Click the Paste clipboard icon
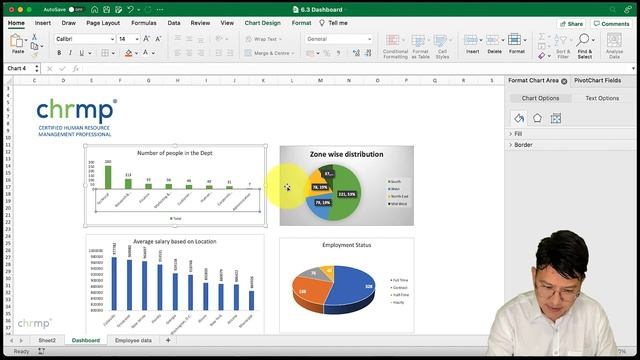Screen dimensions: 640x360 coord(17,41)
